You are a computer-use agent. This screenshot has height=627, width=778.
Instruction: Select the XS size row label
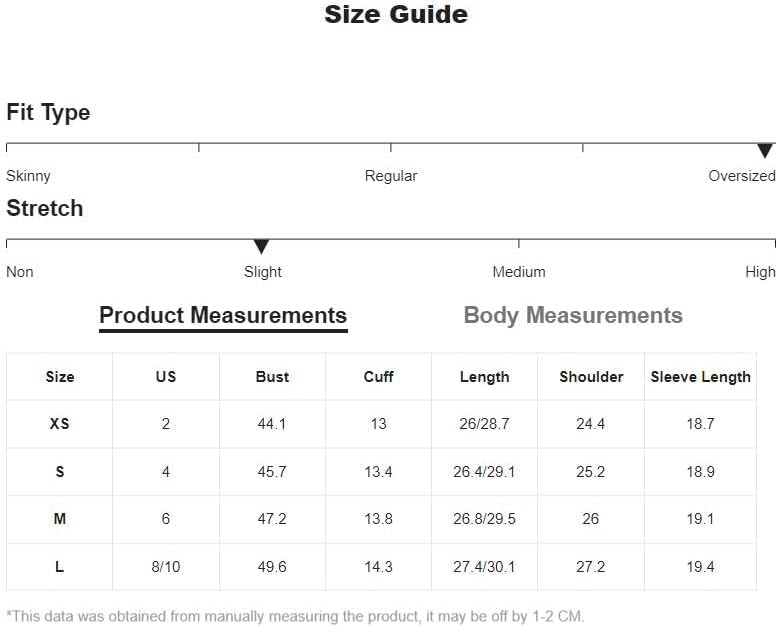tap(60, 424)
